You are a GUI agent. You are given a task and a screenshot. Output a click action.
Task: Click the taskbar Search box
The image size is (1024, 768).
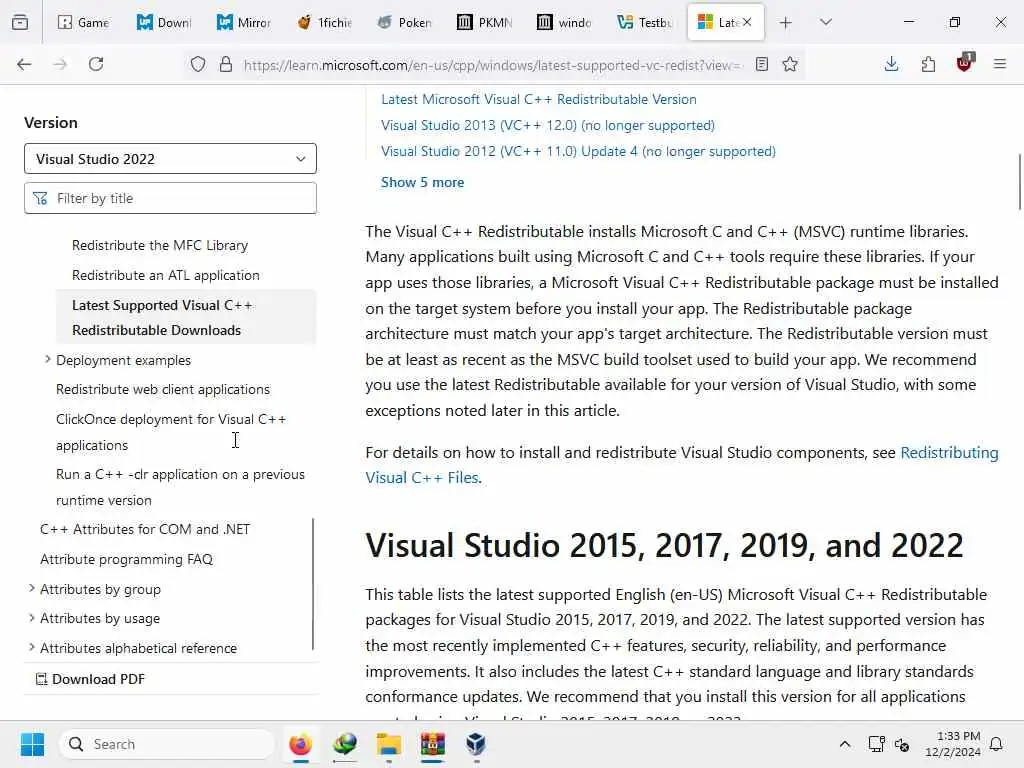pos(167,744)
